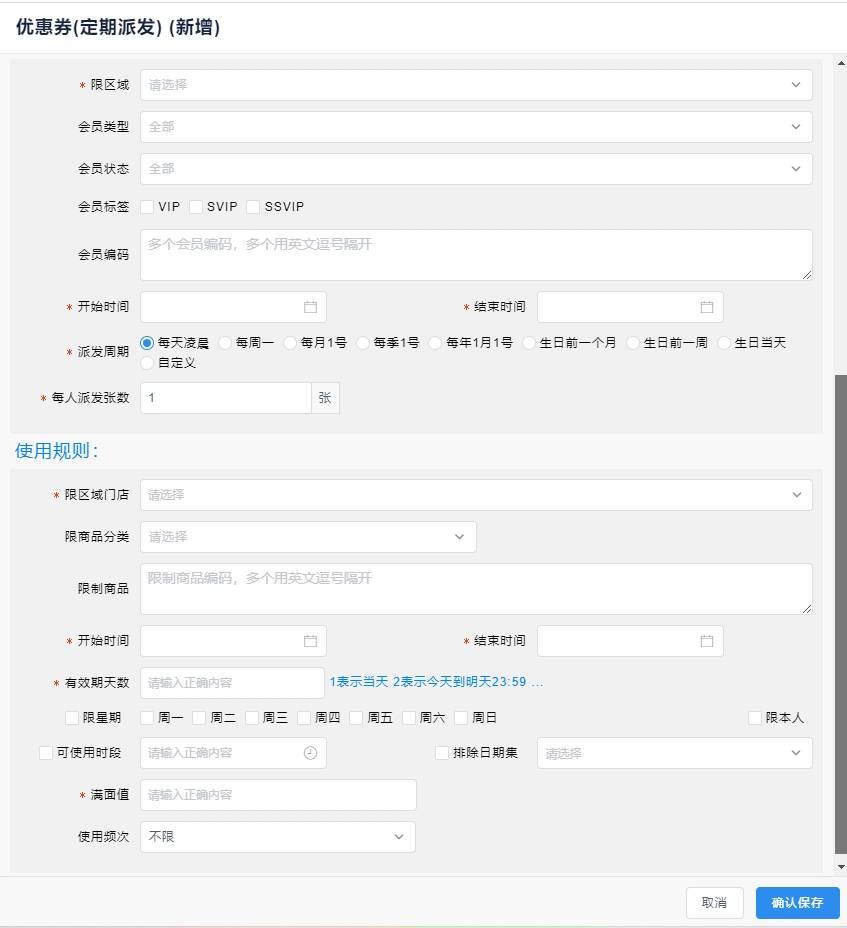Check the SSVIP member tag
The width and height of the screenshot is (847, 928).
253,207
